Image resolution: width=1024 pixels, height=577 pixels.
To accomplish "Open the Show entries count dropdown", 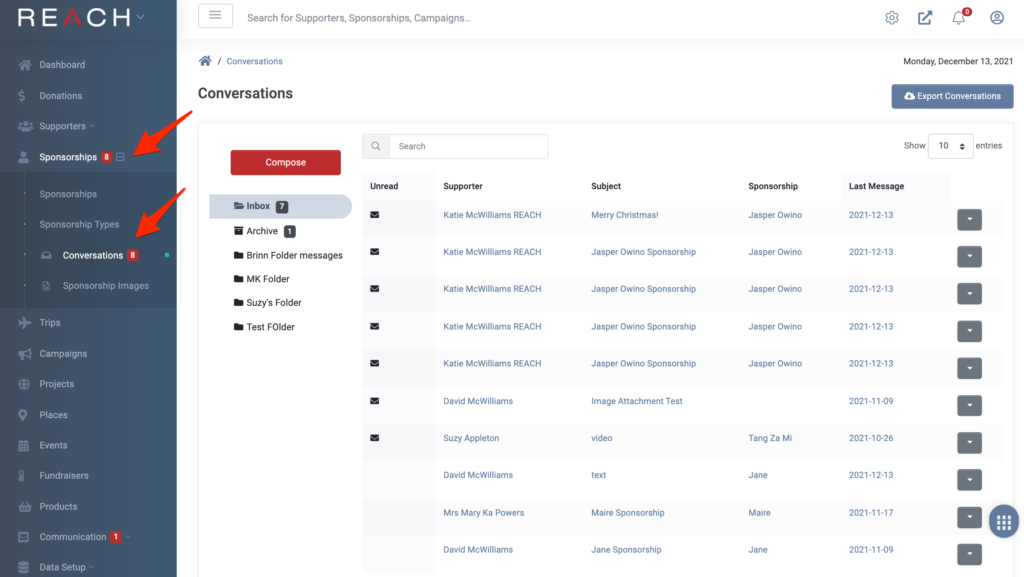I will (950, 146).
